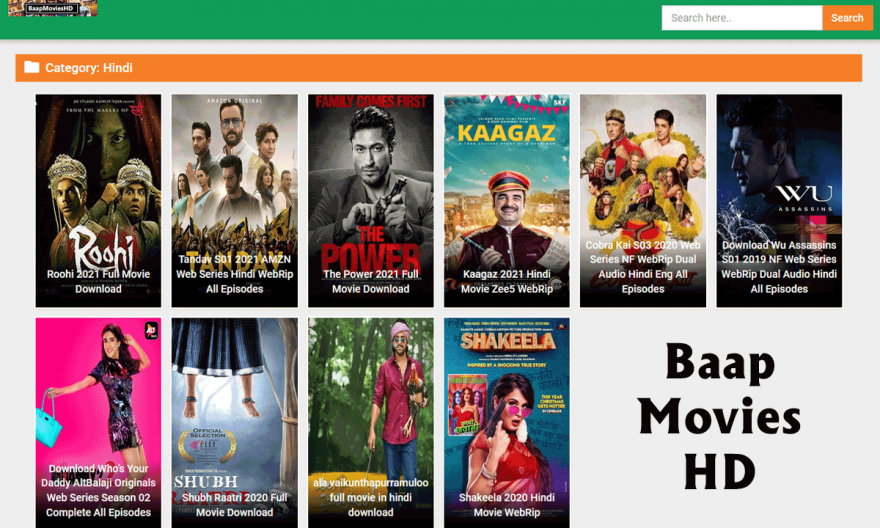This screenshot has width=880, height=528.
Task: Open Cobra Kai S03 2020 title link
Action: [x=643, y=267]
